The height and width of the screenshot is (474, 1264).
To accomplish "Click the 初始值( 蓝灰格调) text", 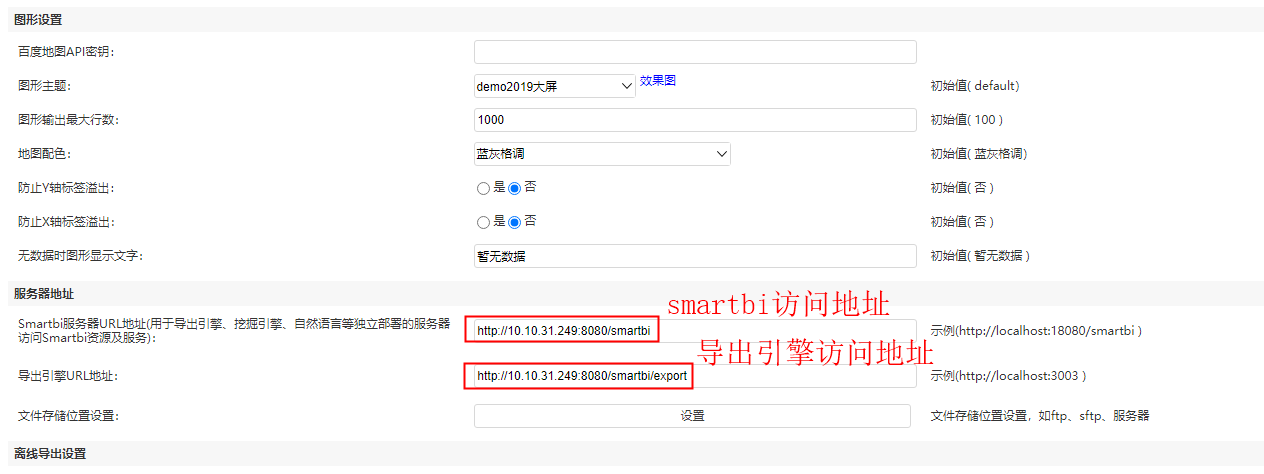I will pyautogui.click(x=979, y=154).
